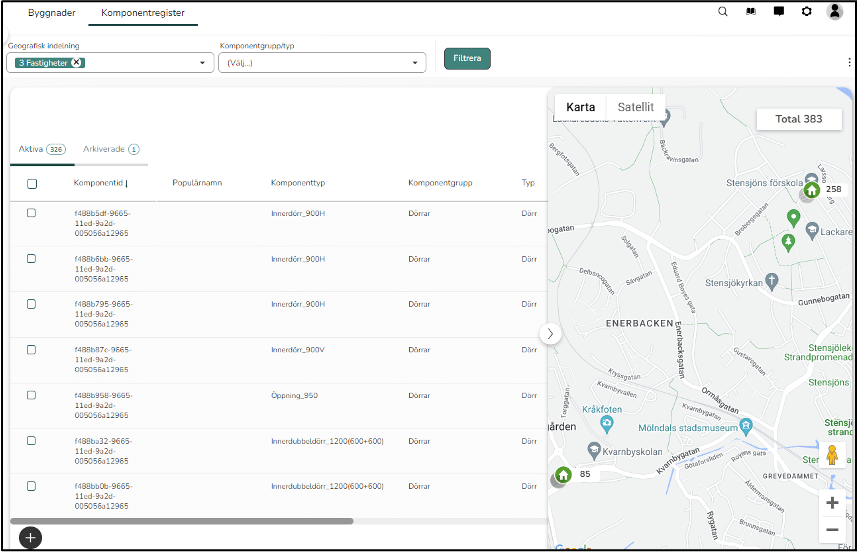Screen dimensions: 857x552
Task: Click the horizontal table scrollbar
Action: pyautogui.click(x=182, y=521)
